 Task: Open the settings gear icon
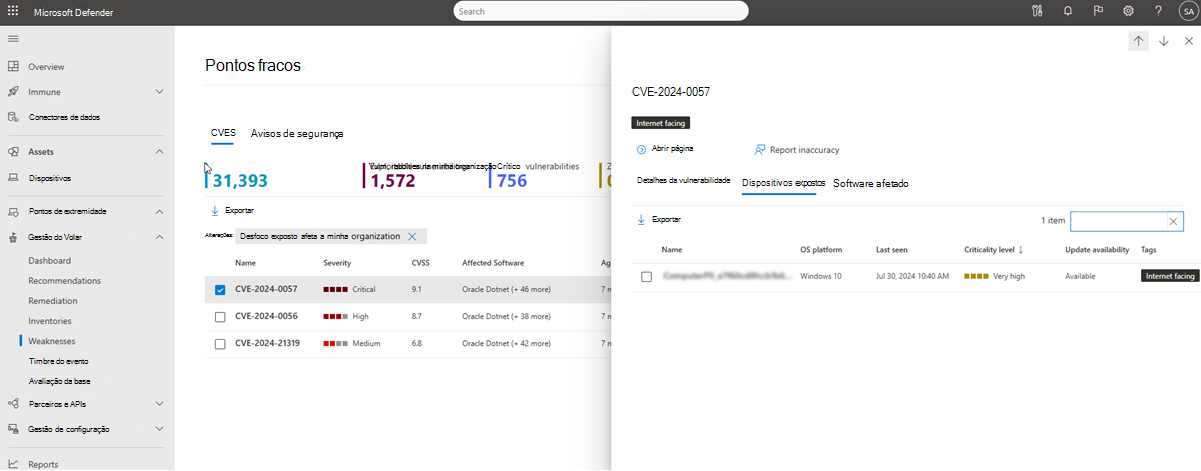1128,11
